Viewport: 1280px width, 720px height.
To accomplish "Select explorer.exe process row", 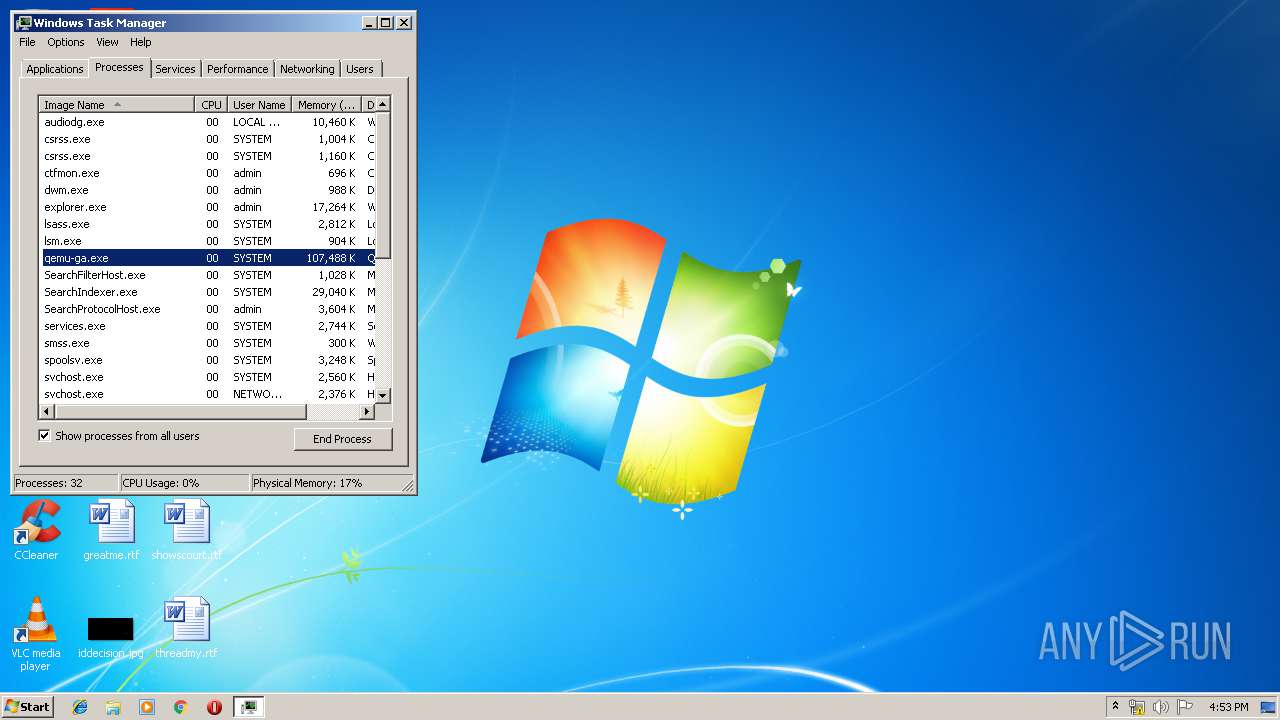I will point(207,207).
